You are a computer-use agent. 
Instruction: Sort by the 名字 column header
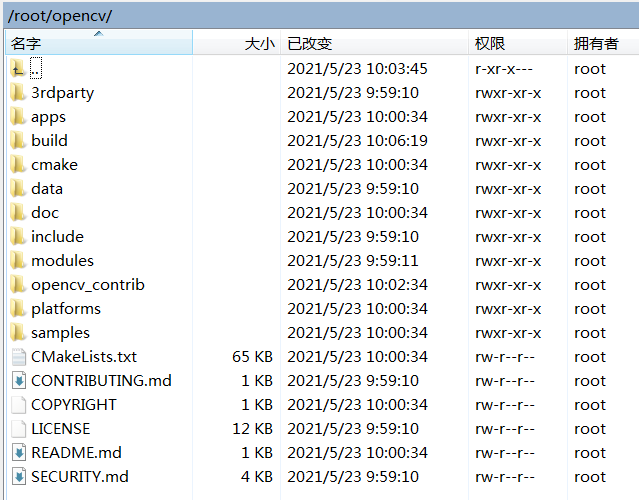click(99, 42)
